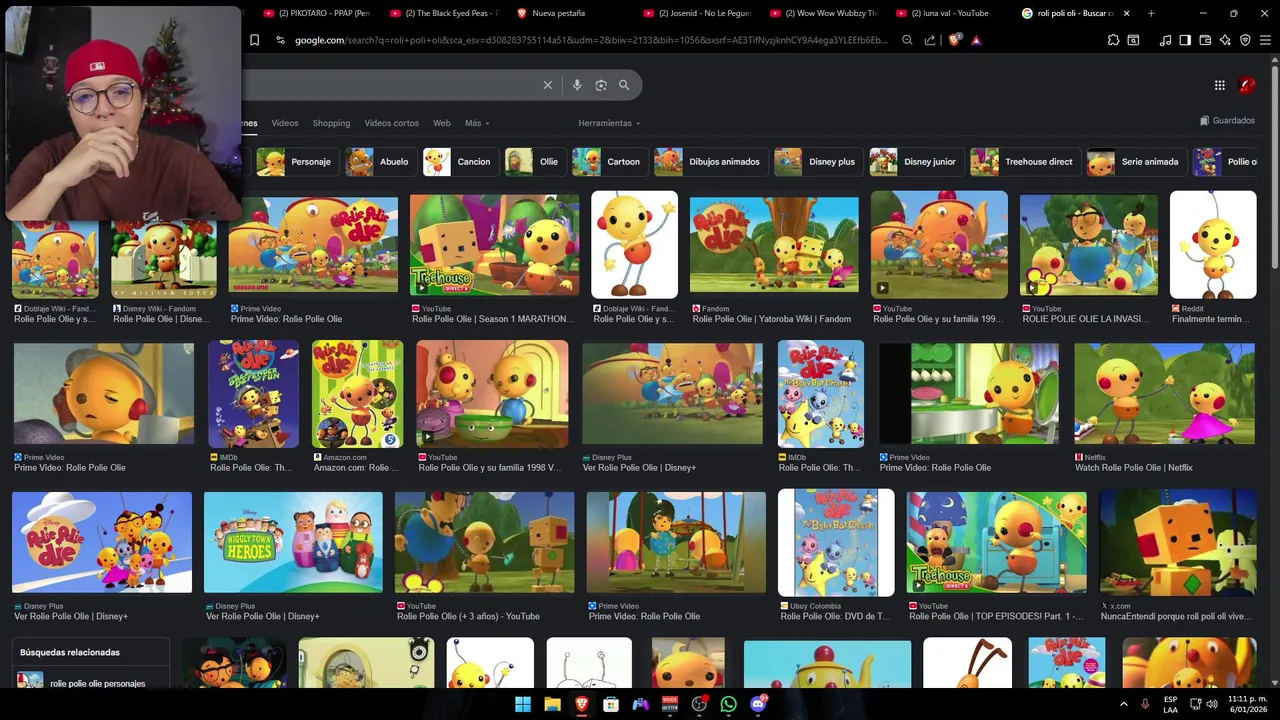The height and width of the screenshot is (720, 1280).
Task: Open Yatoroba Wiki Fandom image result
Action: (x=774, y=245)
